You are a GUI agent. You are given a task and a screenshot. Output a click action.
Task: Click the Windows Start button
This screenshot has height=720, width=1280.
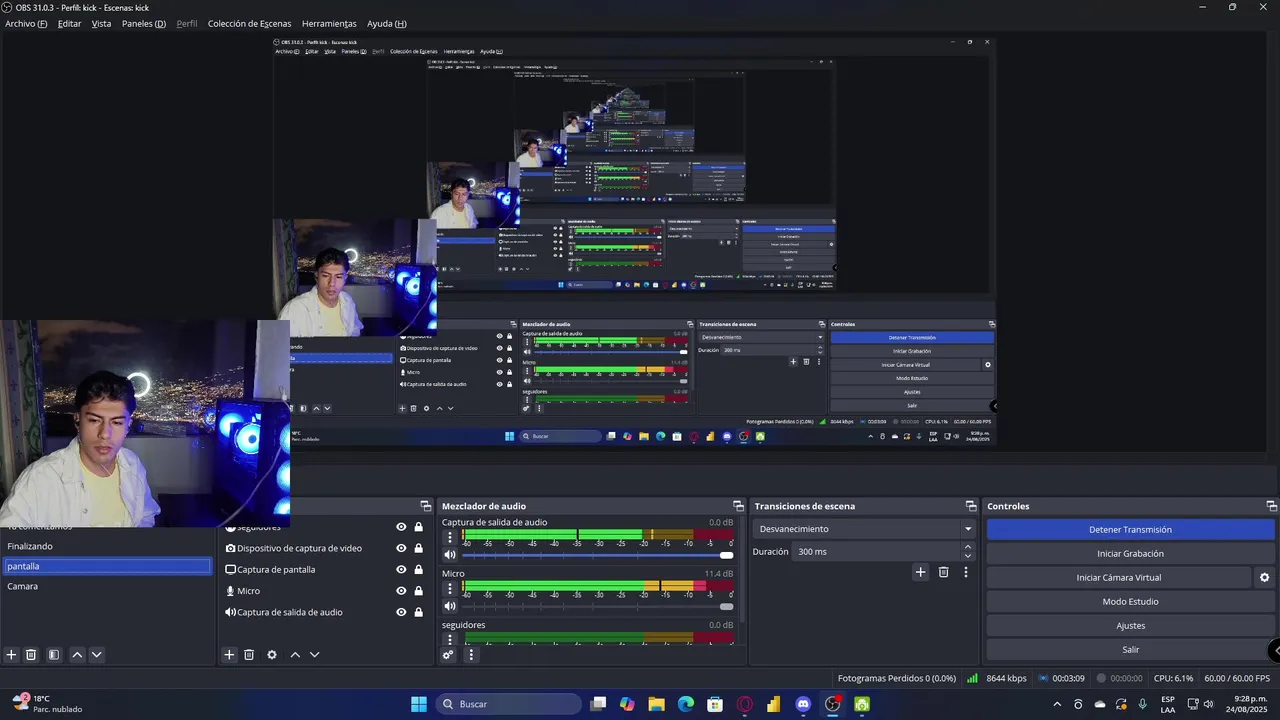point(419,704)
